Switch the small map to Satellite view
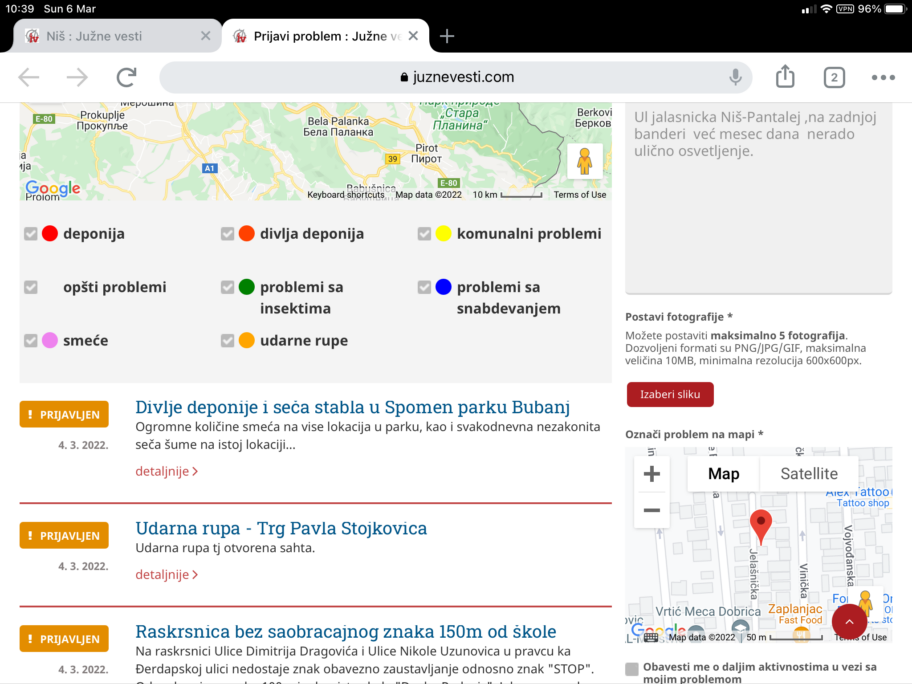The image size is (912, 684). tap(808, 474)
